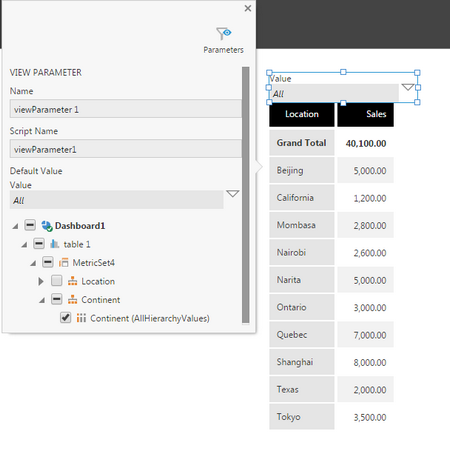Click the Sales column header
The width and height of the screenshot is (450, 460).
point(365,114)
